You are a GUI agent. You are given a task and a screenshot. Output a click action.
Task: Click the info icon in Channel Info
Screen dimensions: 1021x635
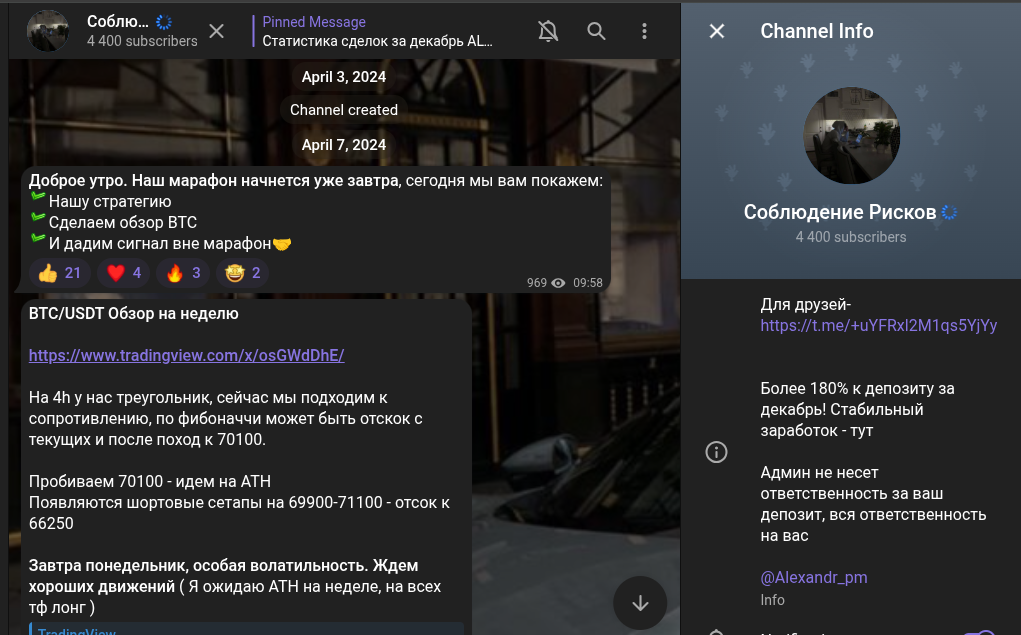coord(717,452)
